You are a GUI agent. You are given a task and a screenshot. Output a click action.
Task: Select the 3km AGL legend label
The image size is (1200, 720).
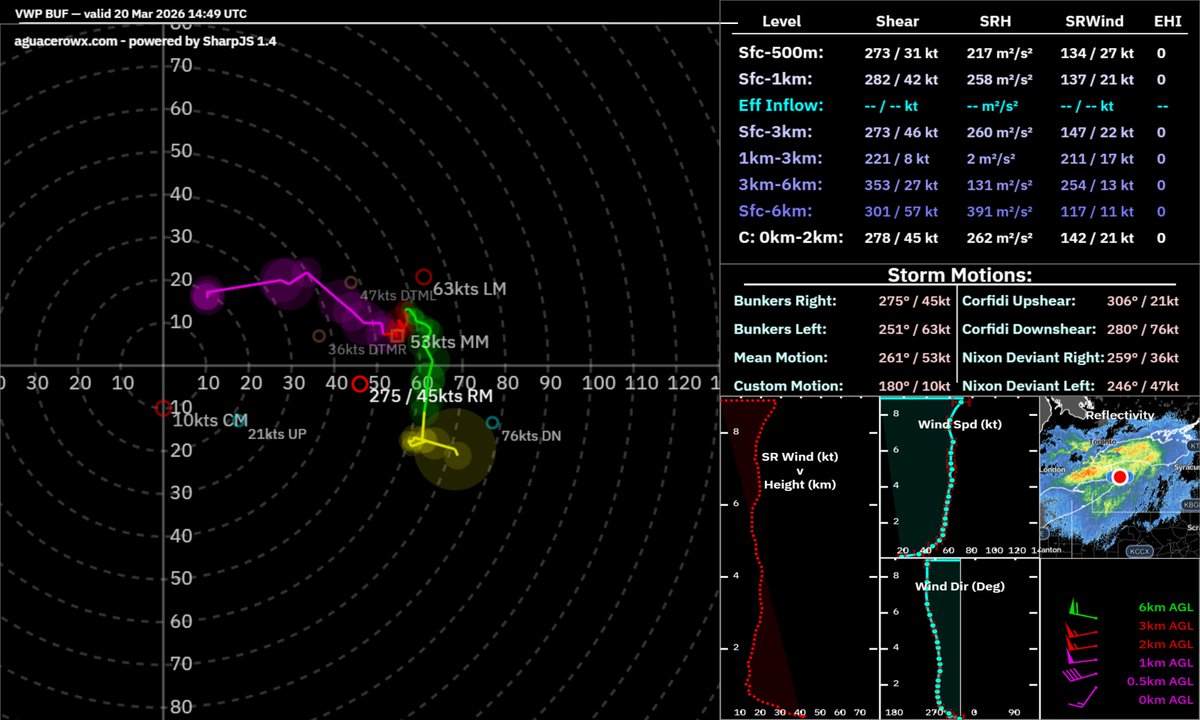1165,626
